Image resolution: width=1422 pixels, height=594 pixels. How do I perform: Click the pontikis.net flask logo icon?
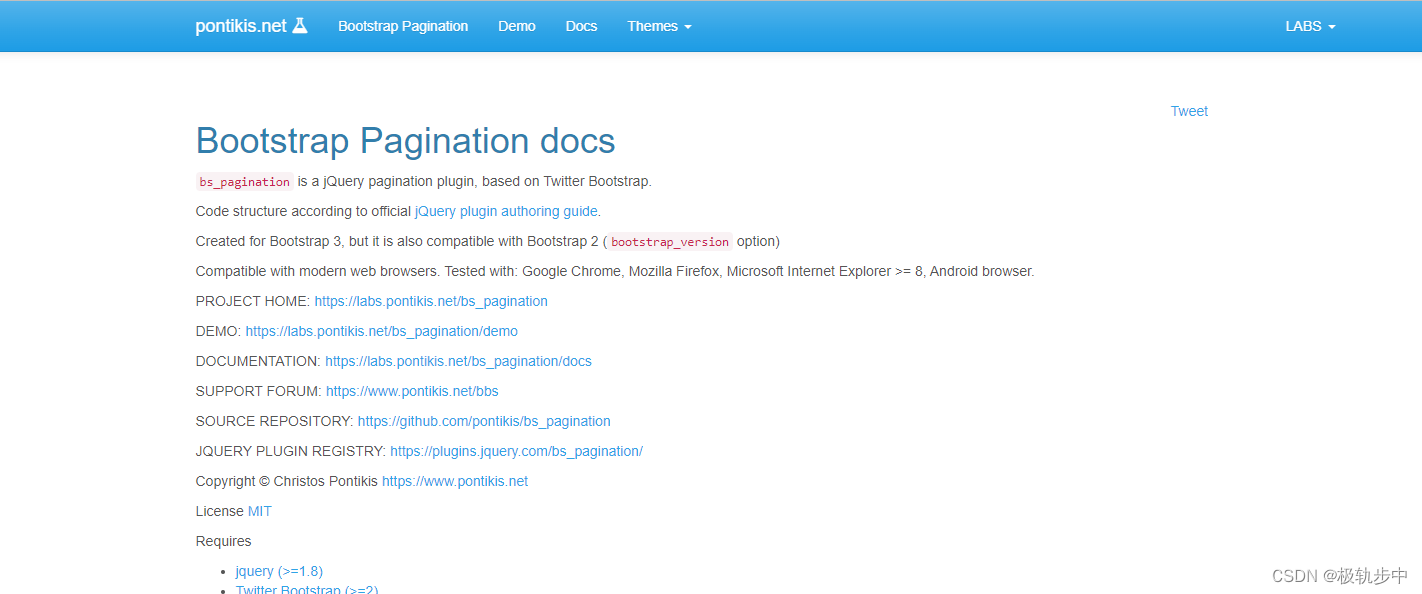pyautogui.click(x=300, y=26)
